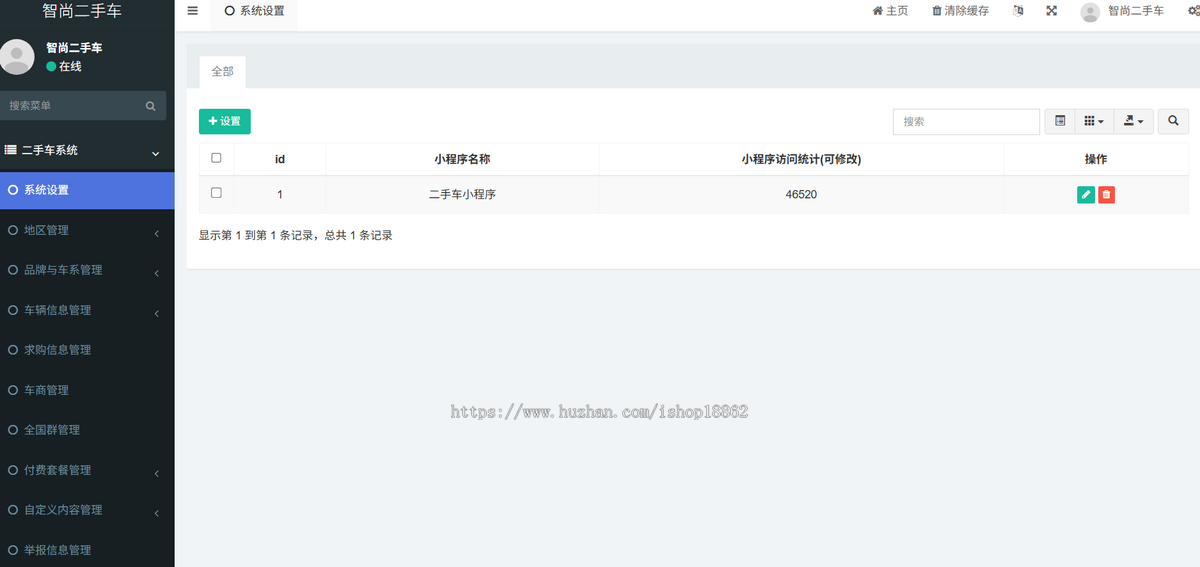Open 全国群管理 sidebar item
This screenshot has height=567, width=1200.
coord(87,430)
